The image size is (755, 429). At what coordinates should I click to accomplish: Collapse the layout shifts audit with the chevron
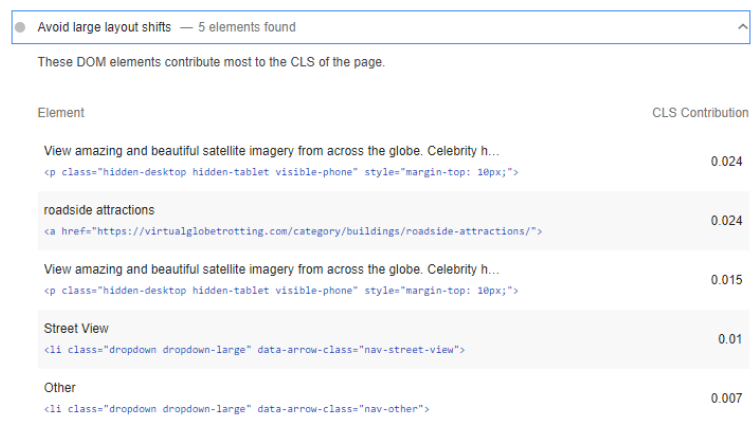click(740, 28)
